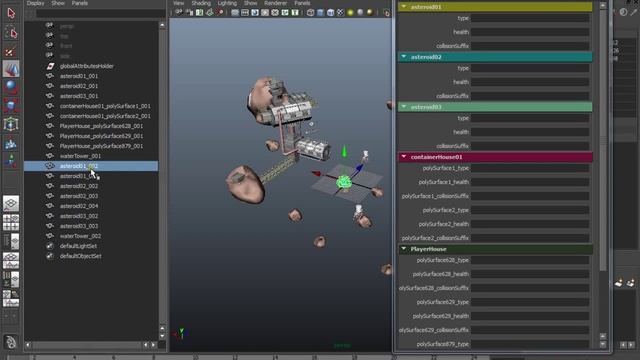Switch to Hypershade/Persp layout icon
Image resolution: width=640 pixels, height=360 pixels.
11,280
